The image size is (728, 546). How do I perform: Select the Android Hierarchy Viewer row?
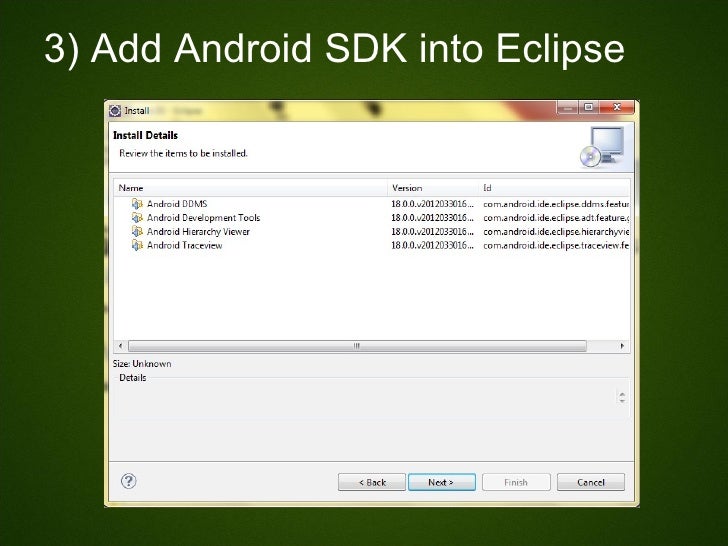click(x=372, y=231)
